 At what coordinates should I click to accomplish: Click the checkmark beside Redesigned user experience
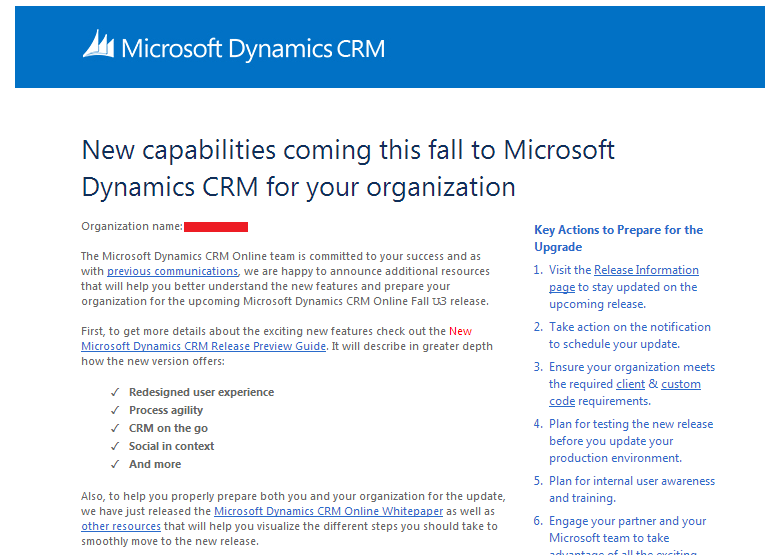point(114,392)
